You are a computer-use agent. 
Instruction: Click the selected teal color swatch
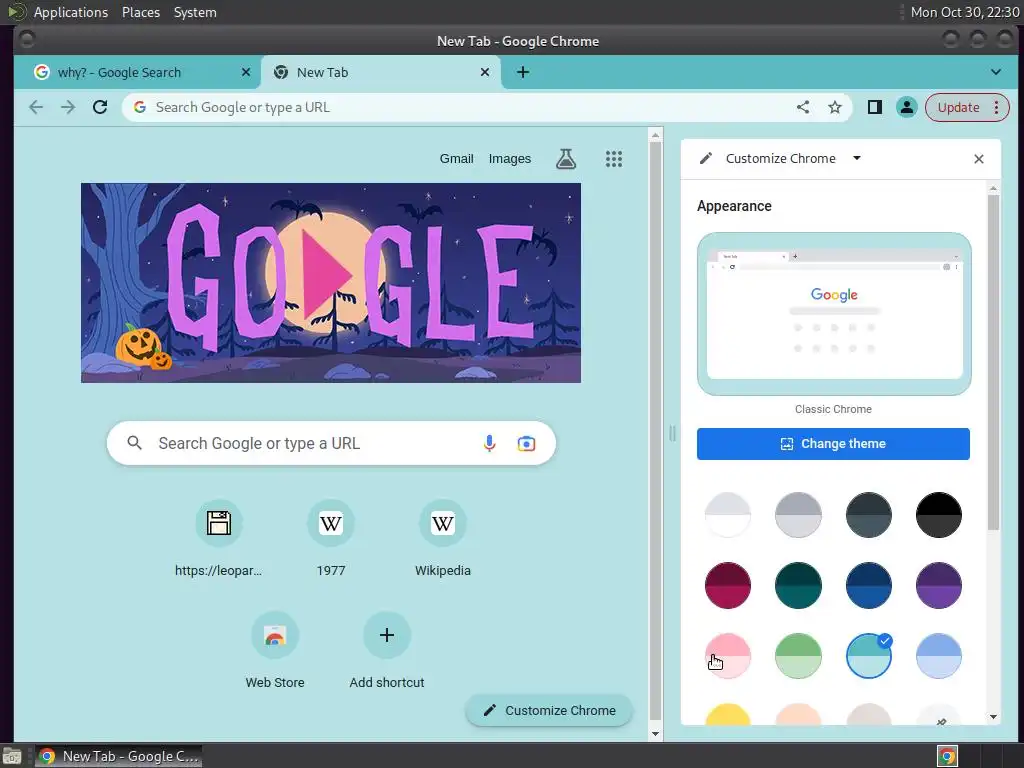869,656
